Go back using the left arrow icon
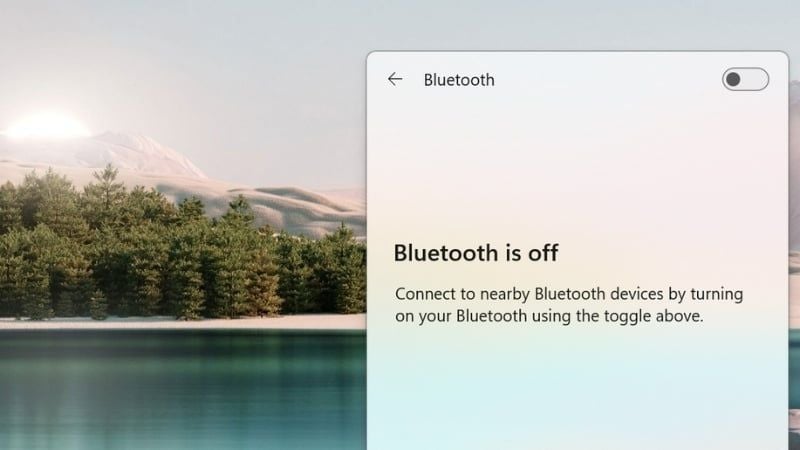The height and width of the screenshot is (450, 800). (395, 79)
